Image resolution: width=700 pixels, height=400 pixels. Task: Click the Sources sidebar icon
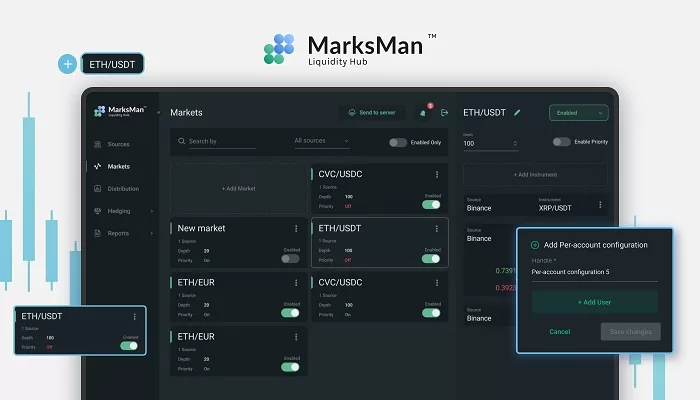[x=98, y=144]
